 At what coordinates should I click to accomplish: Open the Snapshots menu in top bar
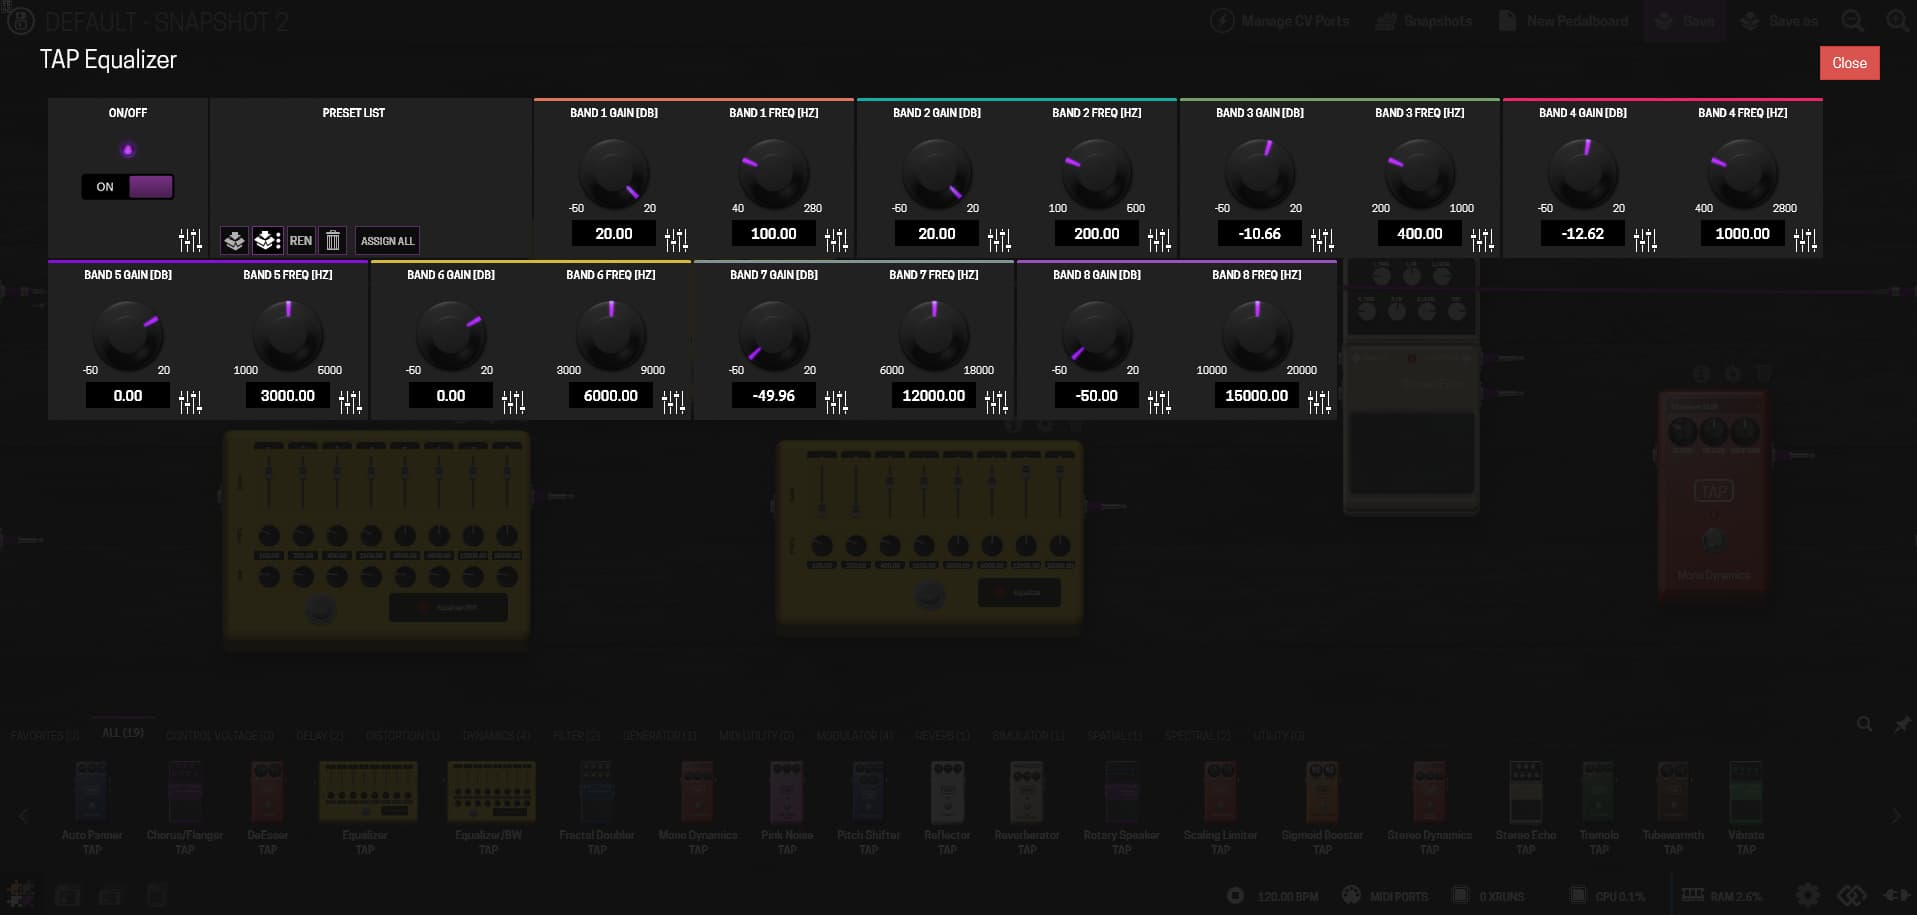(1424, 21)
